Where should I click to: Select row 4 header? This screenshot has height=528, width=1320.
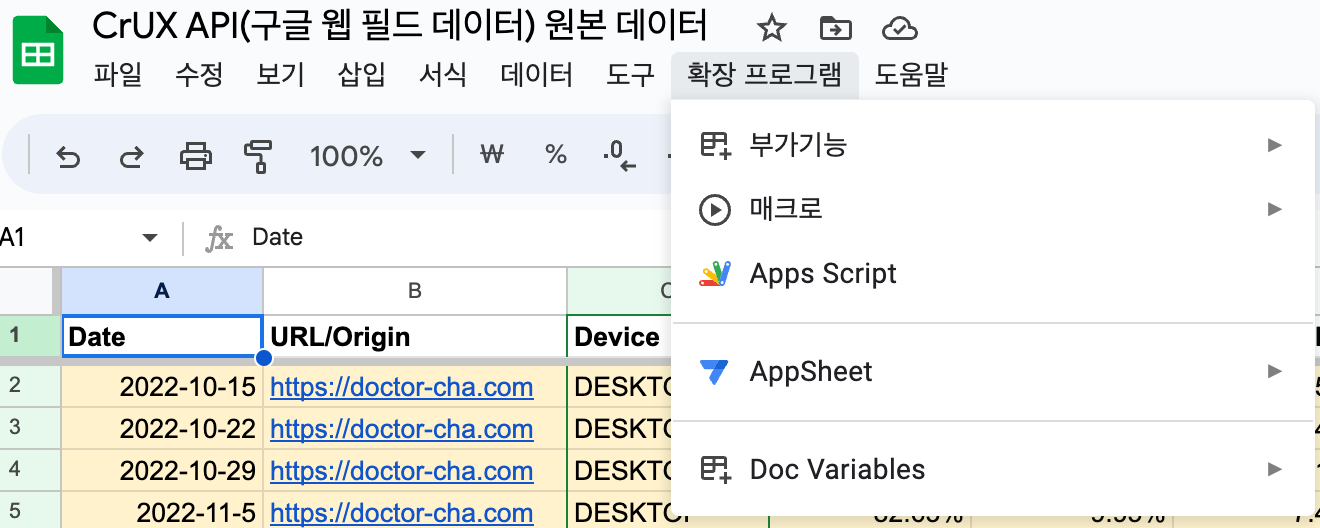[30, 471]
